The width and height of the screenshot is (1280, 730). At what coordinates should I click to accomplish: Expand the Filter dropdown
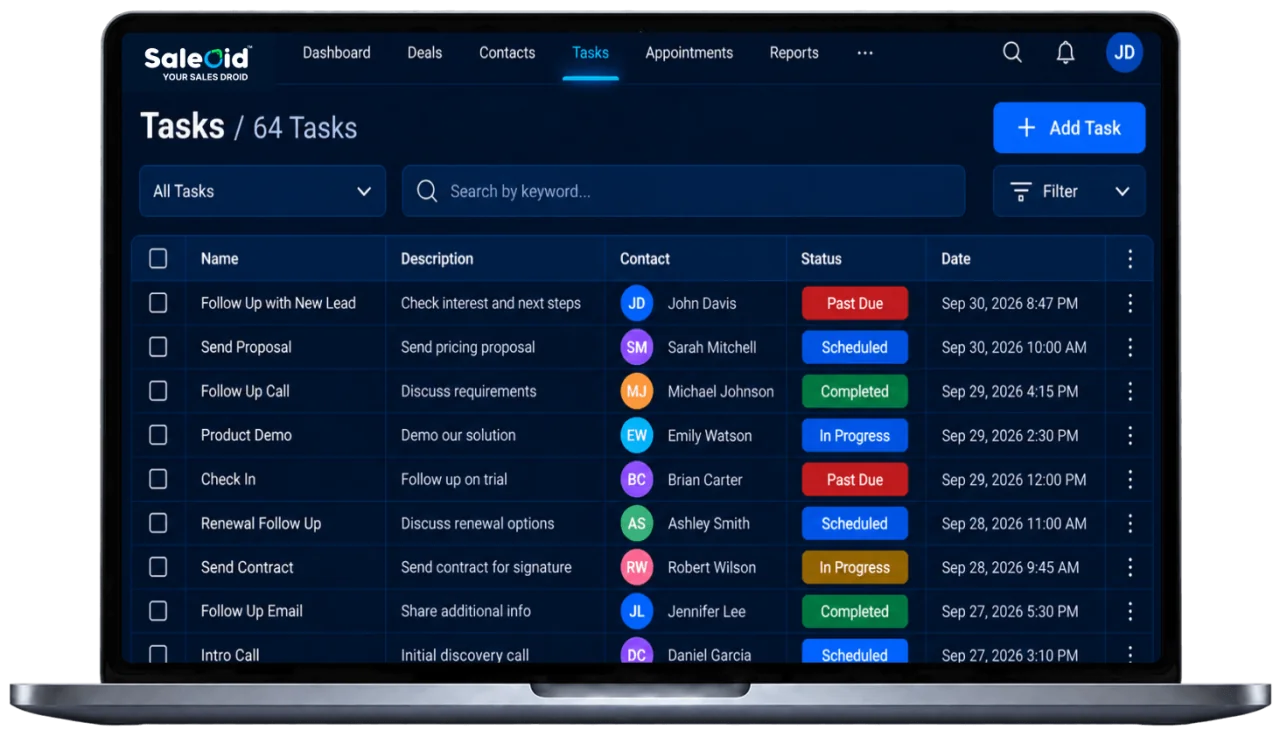1069,191
